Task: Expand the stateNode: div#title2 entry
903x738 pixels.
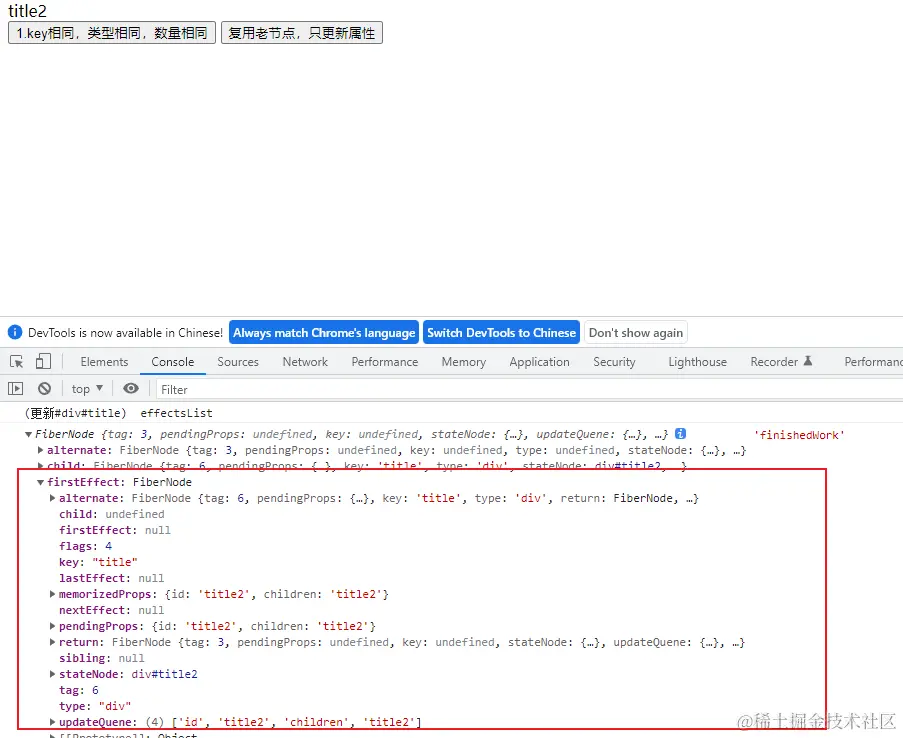Action: coord(52,673)
